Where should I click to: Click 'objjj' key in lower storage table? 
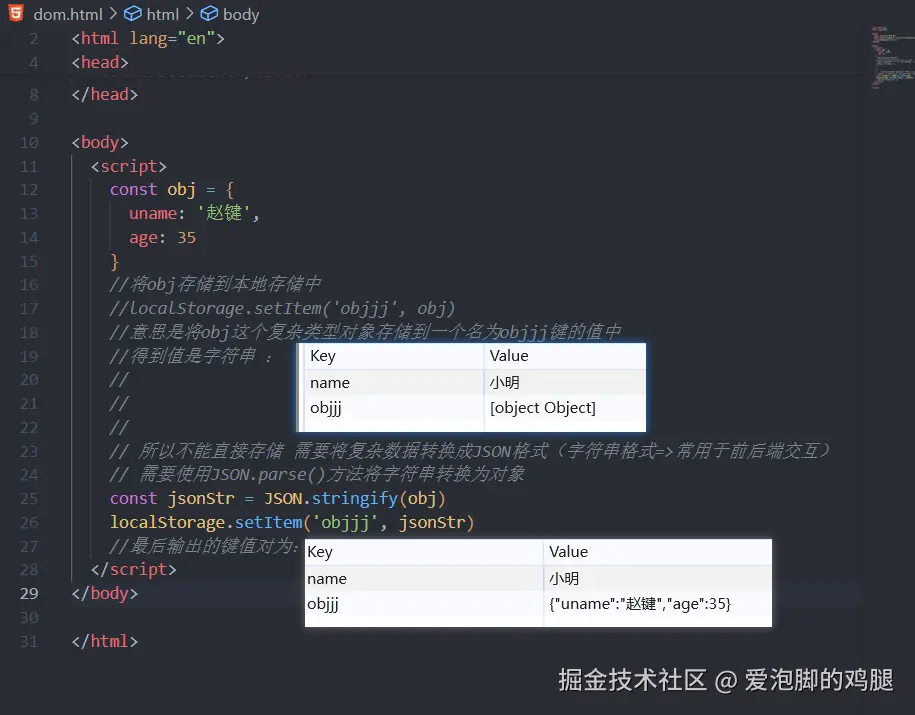323,604
